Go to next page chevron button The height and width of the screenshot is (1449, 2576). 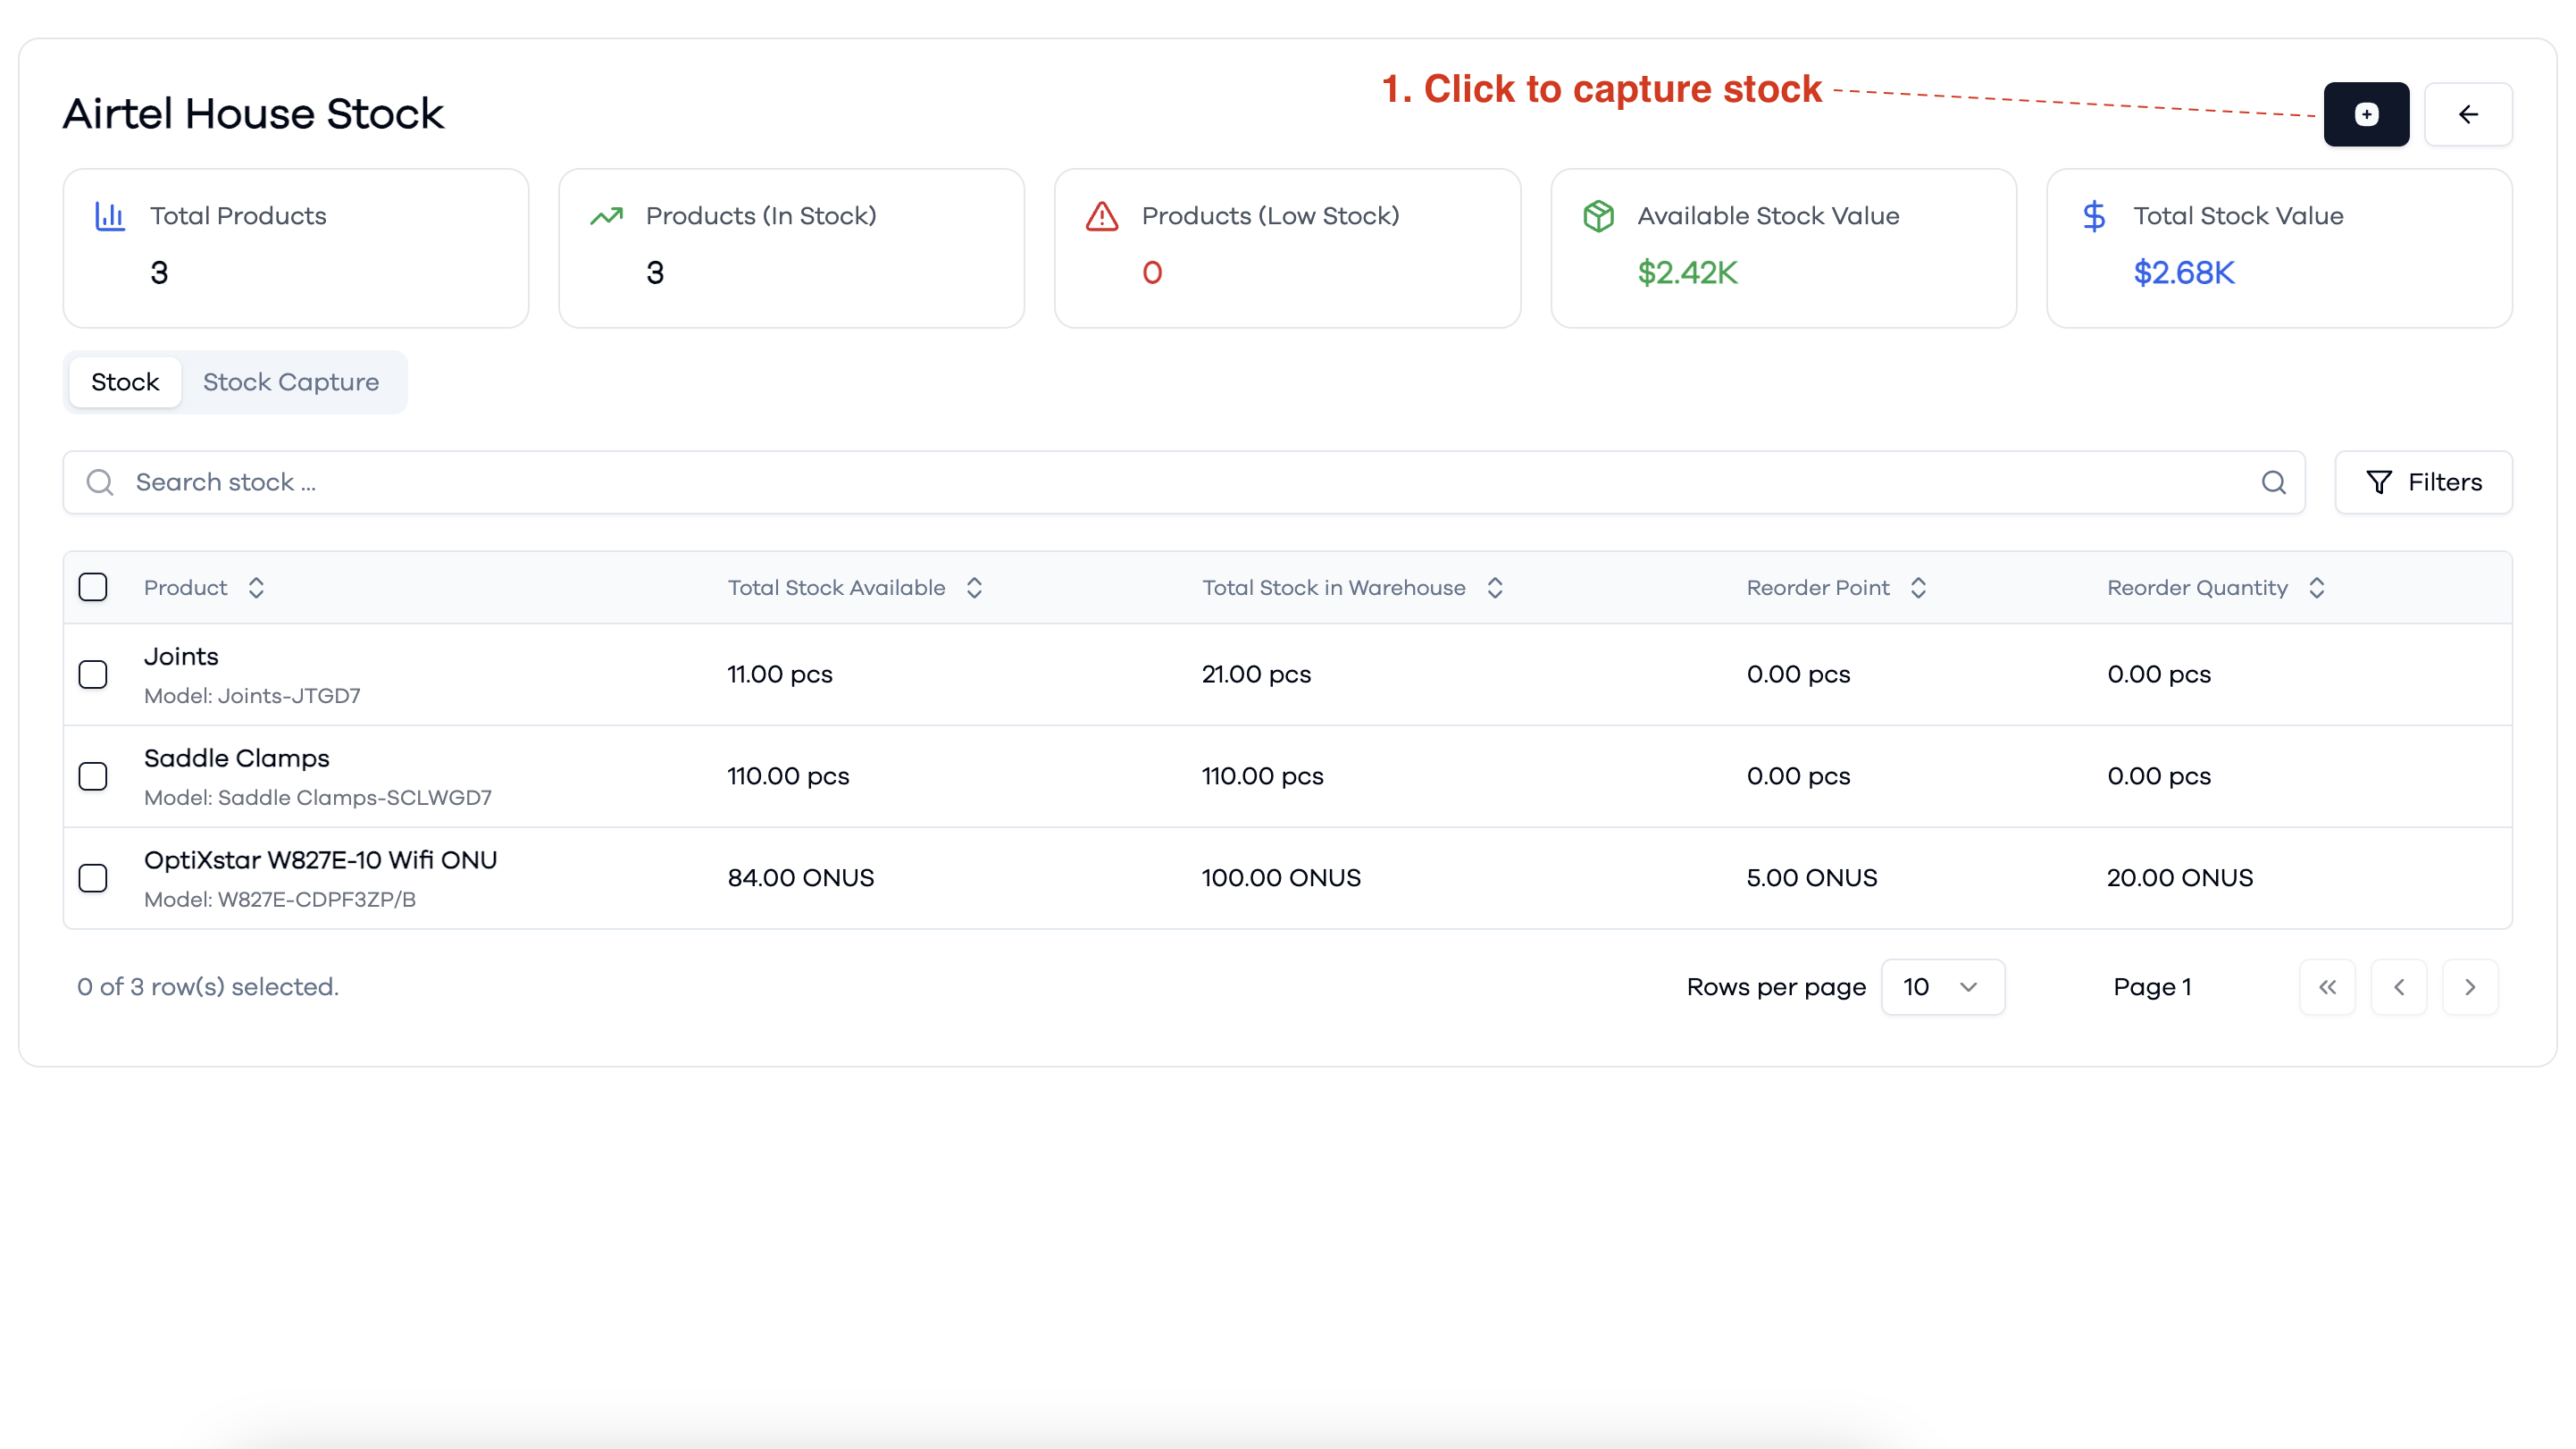tap(2470, 987)
